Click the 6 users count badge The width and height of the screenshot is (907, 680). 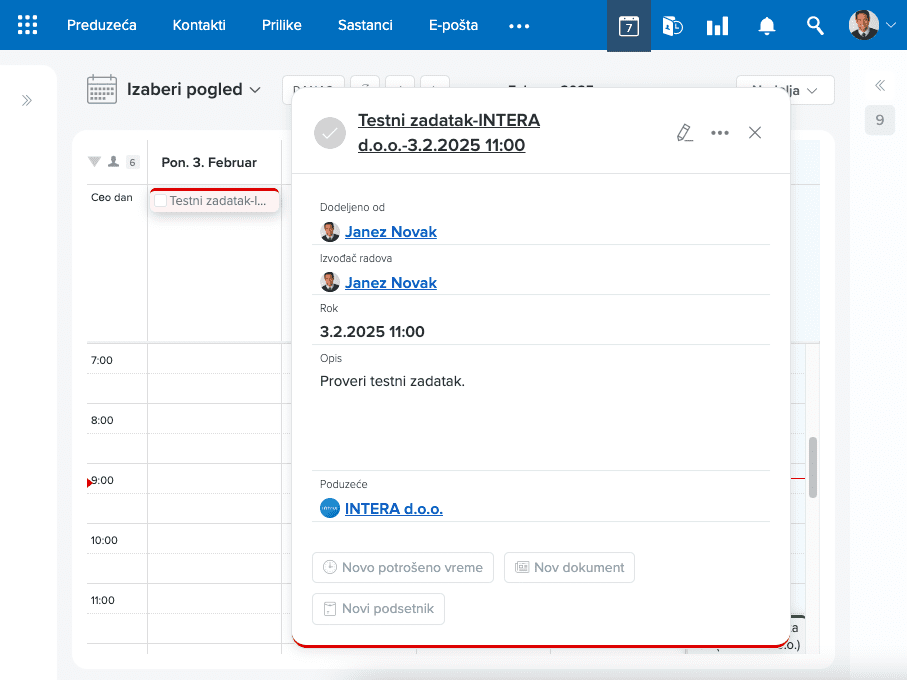click(x=132, y=162)
